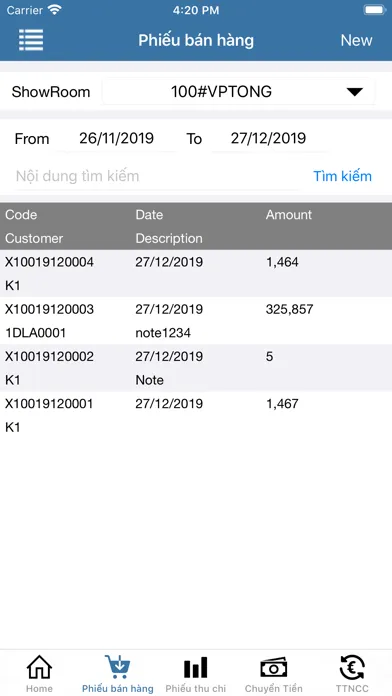The width and height of the screenshot is (392, 696).
Task: Switch to Chuyển Tiền tab label
Action: click(274, 689)
